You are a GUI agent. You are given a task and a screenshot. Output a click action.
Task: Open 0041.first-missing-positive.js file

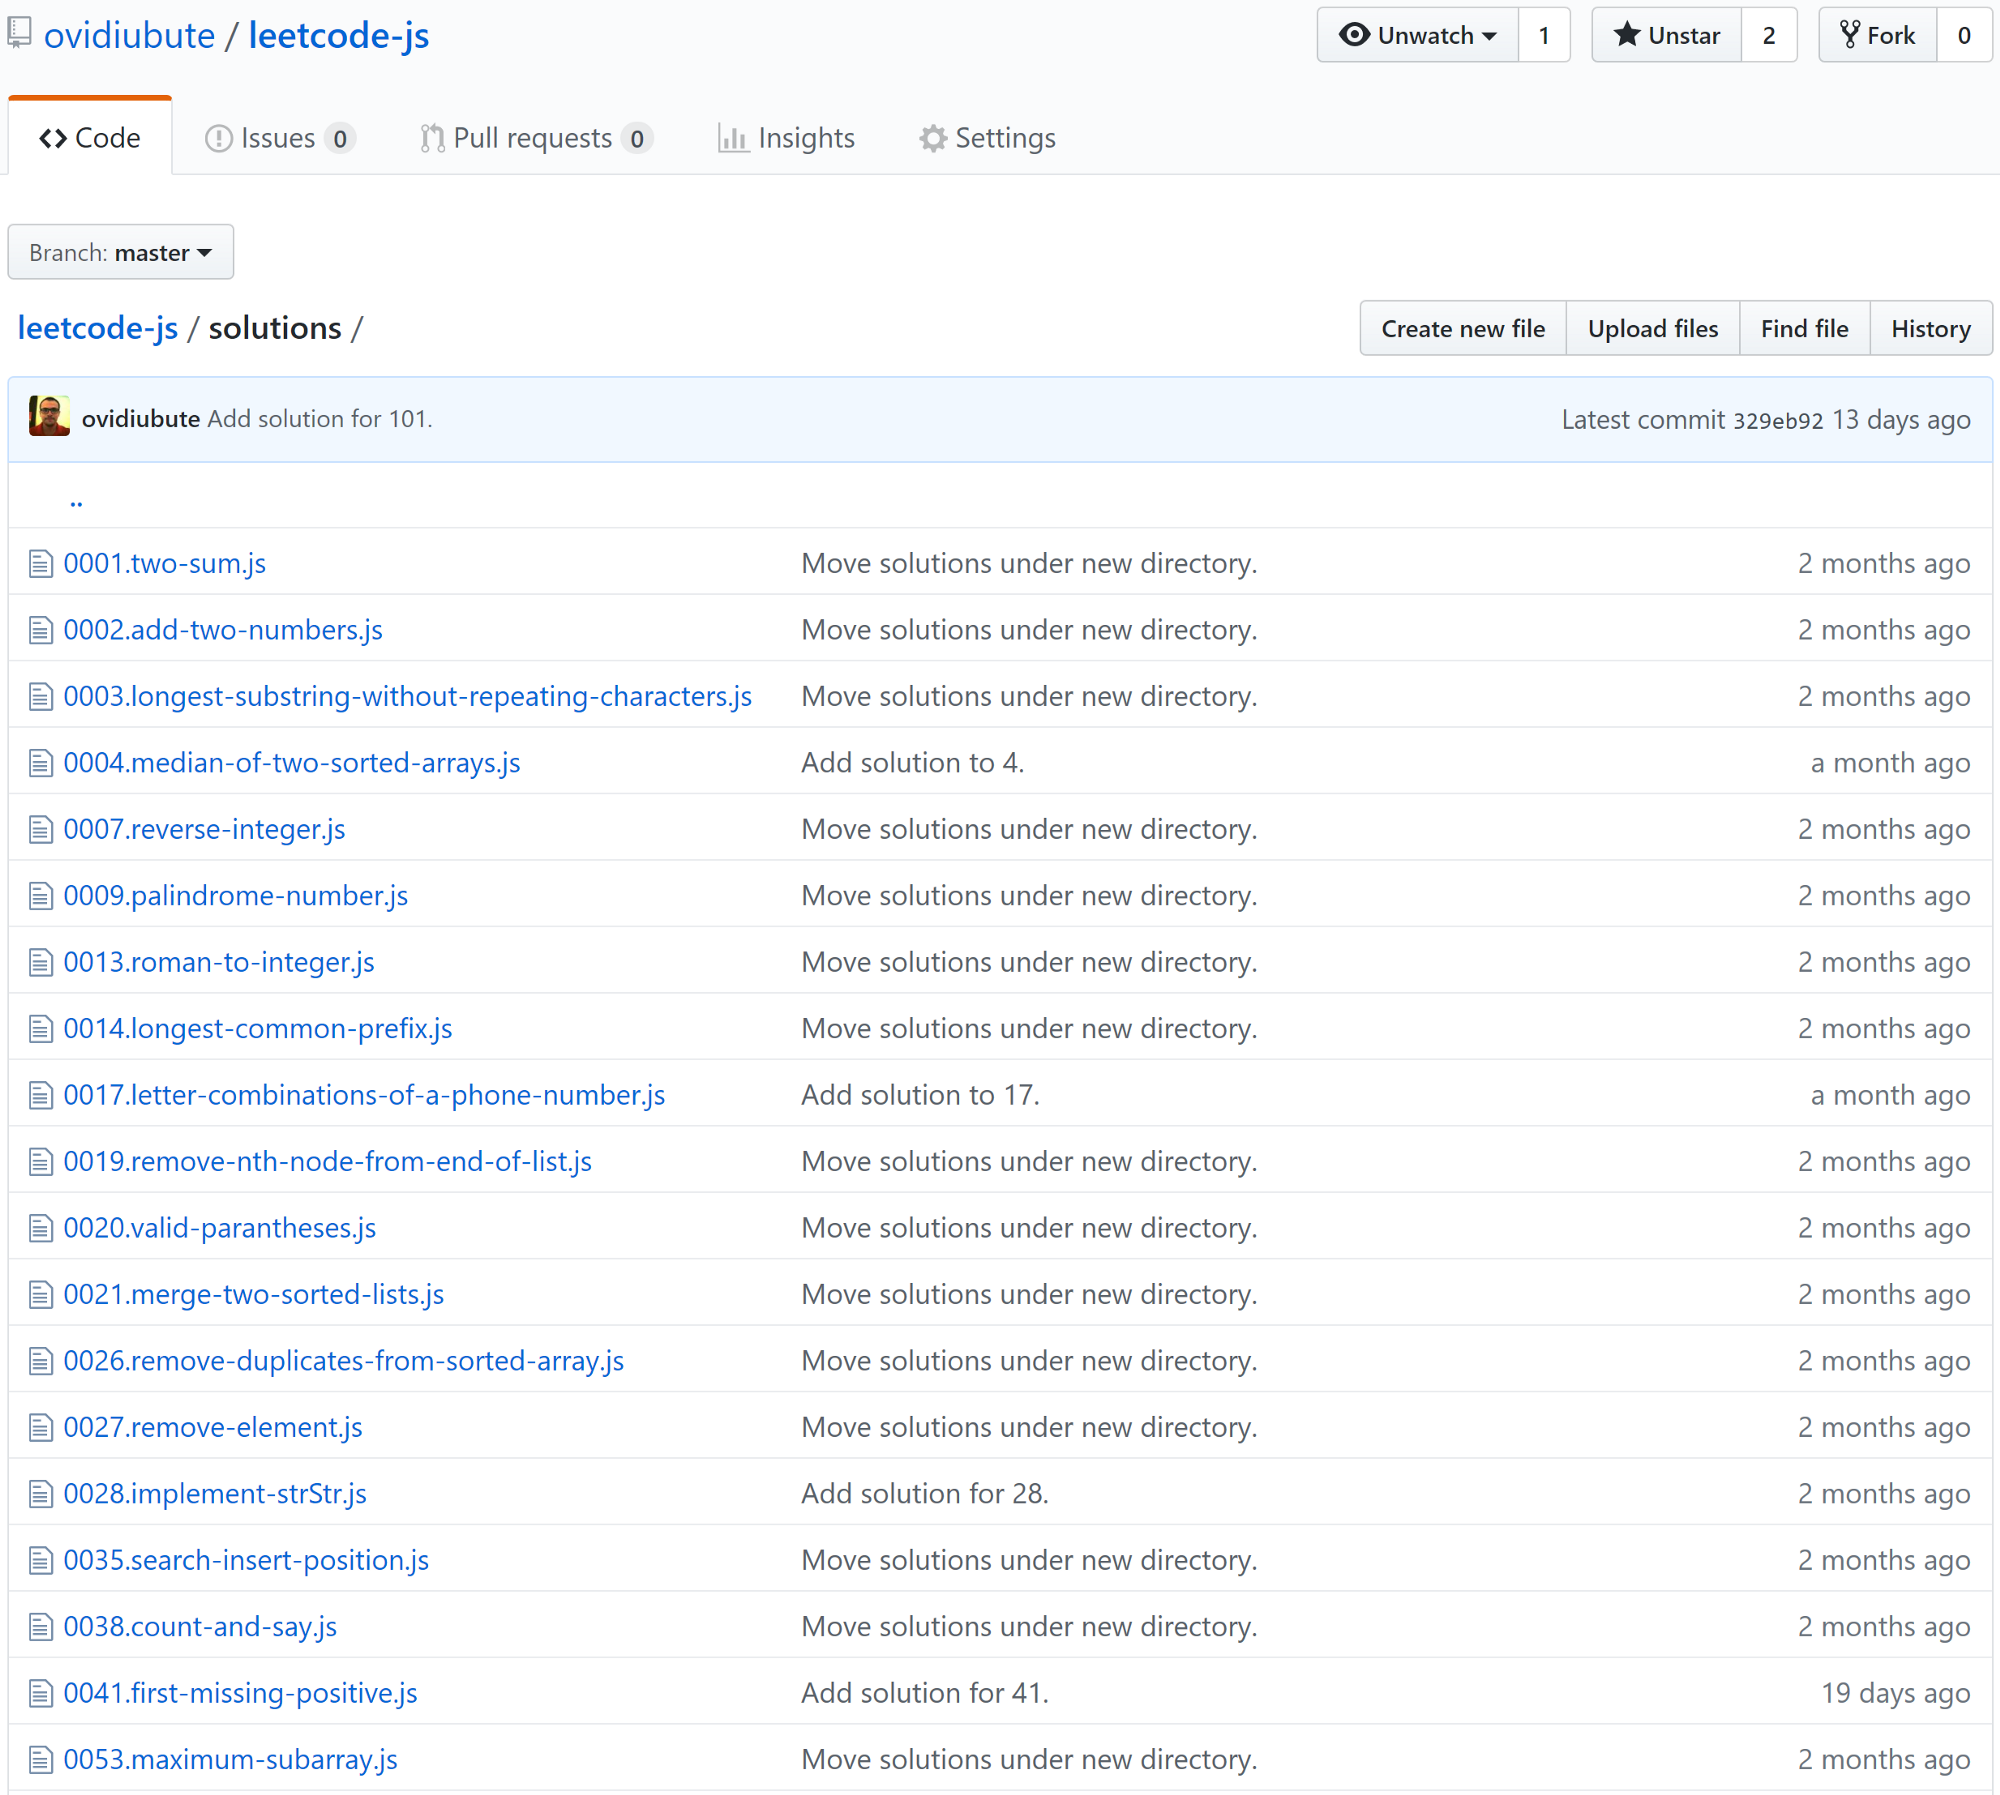240,1694
